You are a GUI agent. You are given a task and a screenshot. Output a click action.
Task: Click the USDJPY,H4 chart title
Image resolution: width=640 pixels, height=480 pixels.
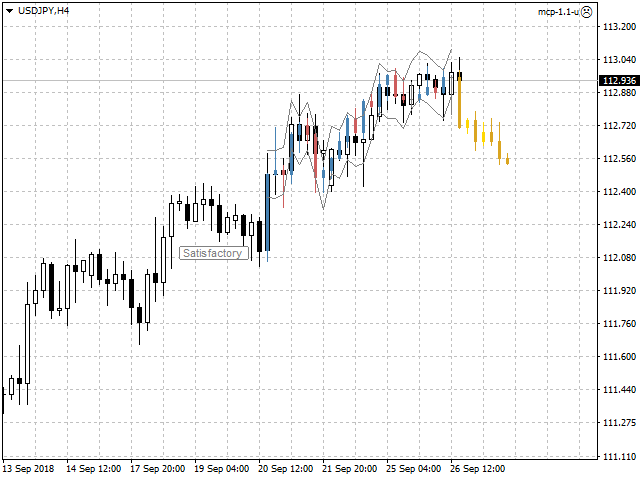(x=43, y=10)
